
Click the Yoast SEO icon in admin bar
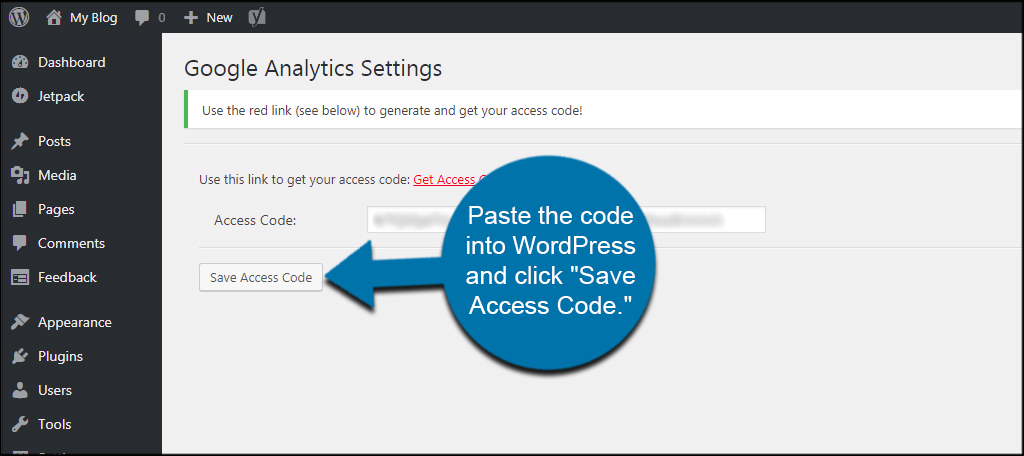[x=257, y=17]
